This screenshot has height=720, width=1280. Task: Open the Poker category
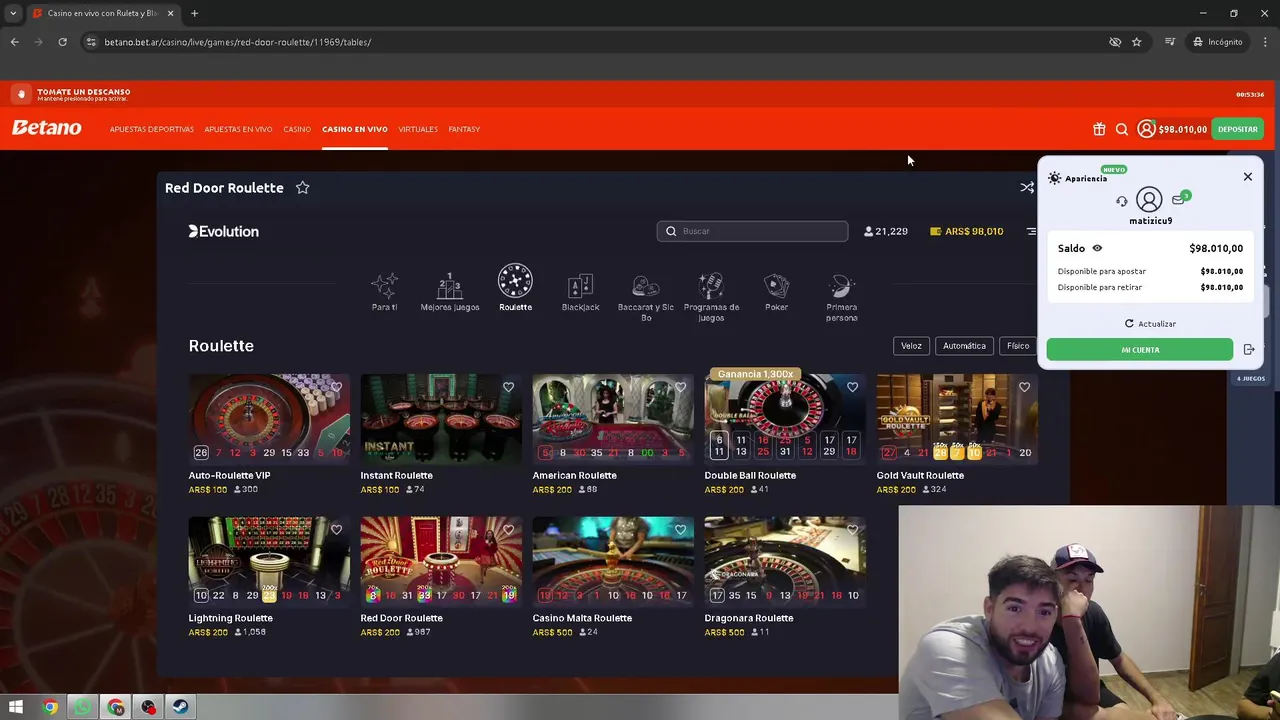click(777, 291)
